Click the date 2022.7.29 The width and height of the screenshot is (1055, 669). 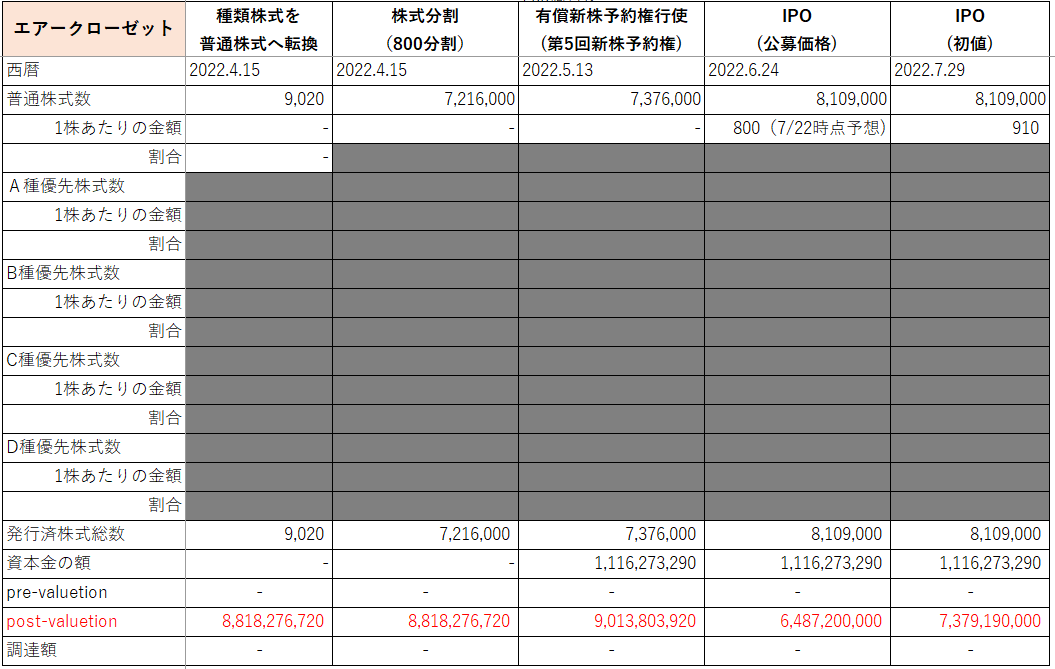coord(929,70)
